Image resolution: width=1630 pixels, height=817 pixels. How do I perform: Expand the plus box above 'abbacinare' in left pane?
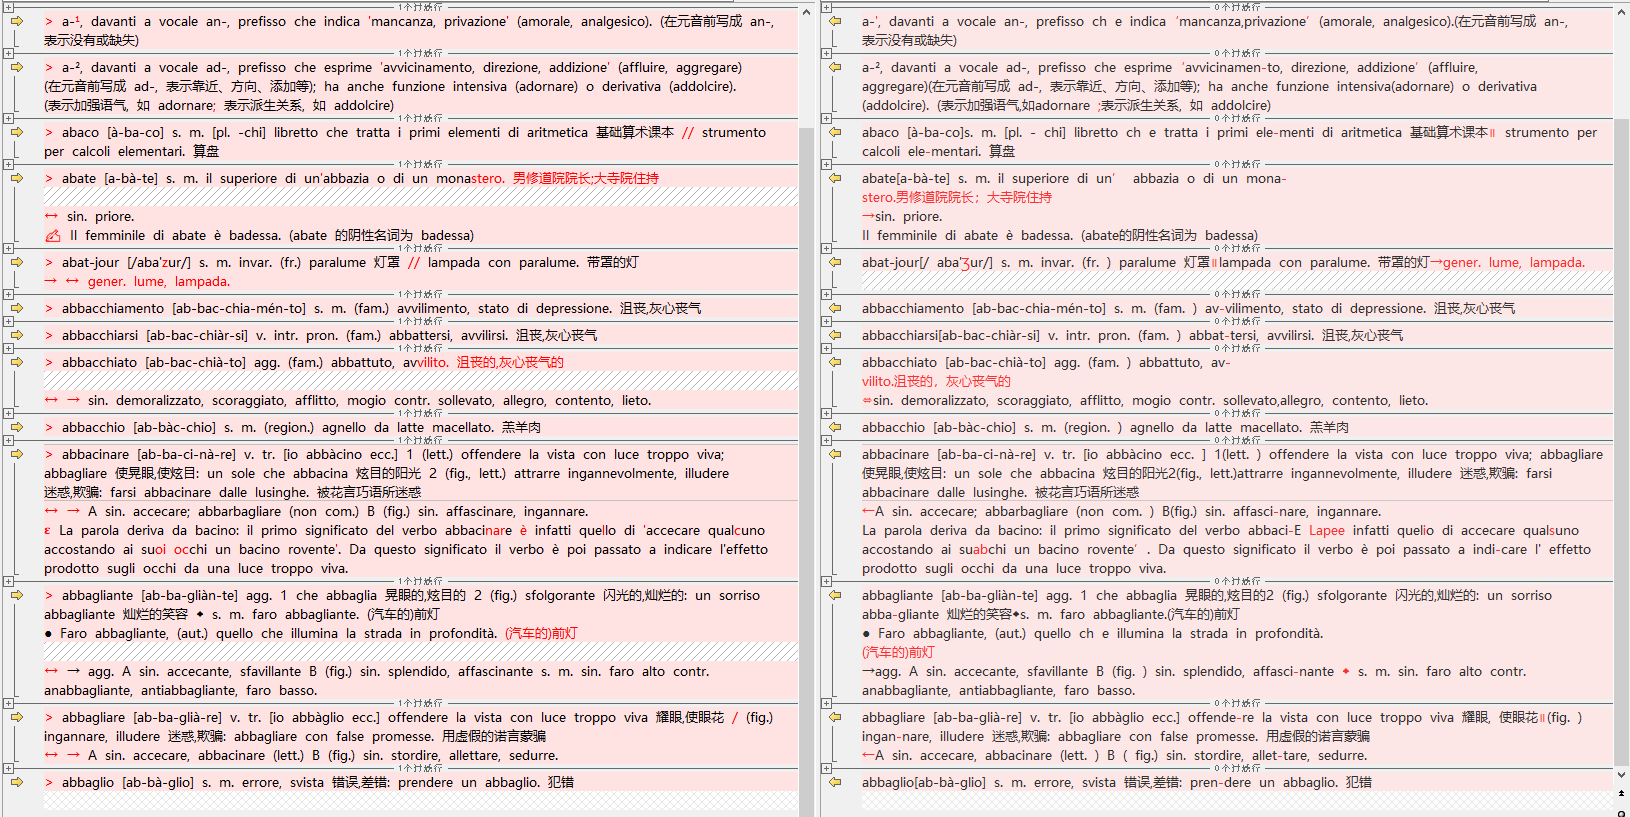(8, 440)
